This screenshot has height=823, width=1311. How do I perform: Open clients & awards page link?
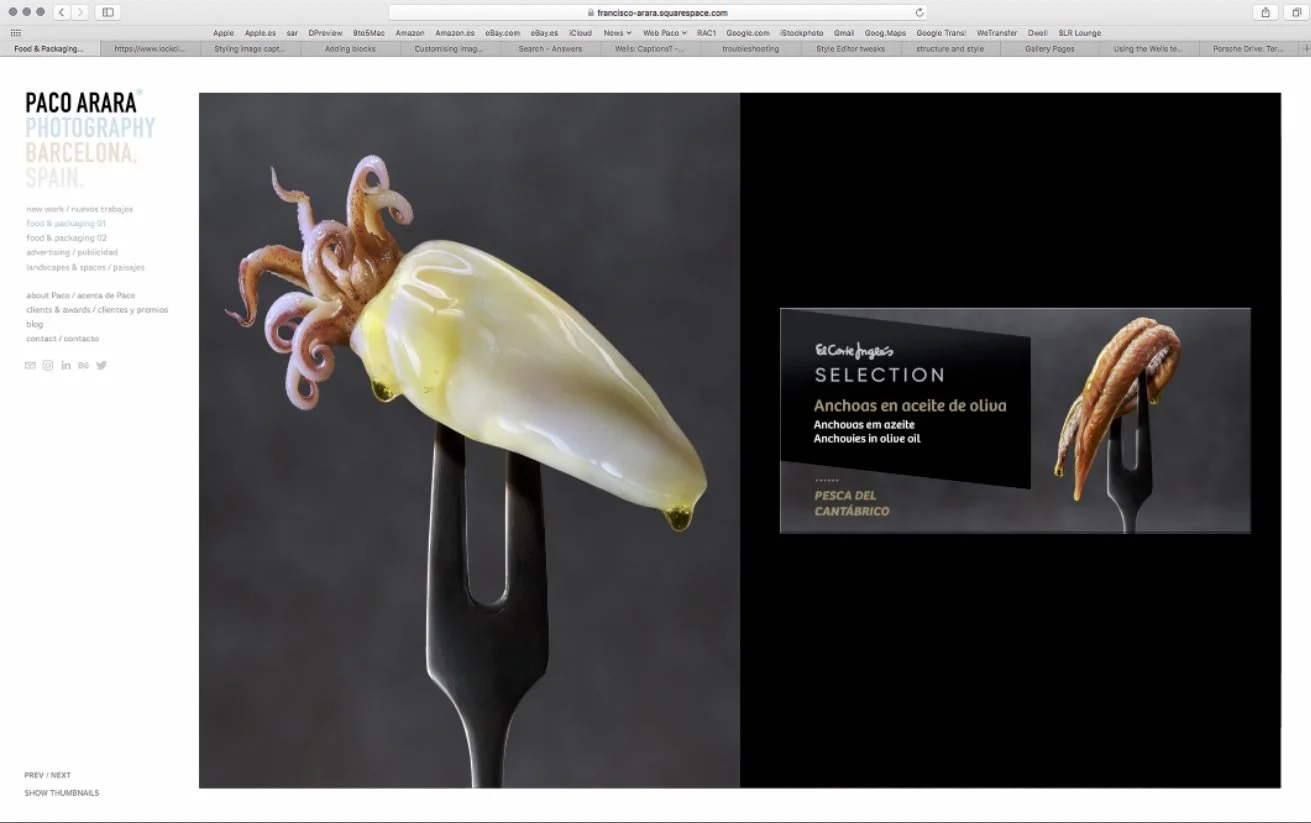pyautogui.click(x=97, y=310)
